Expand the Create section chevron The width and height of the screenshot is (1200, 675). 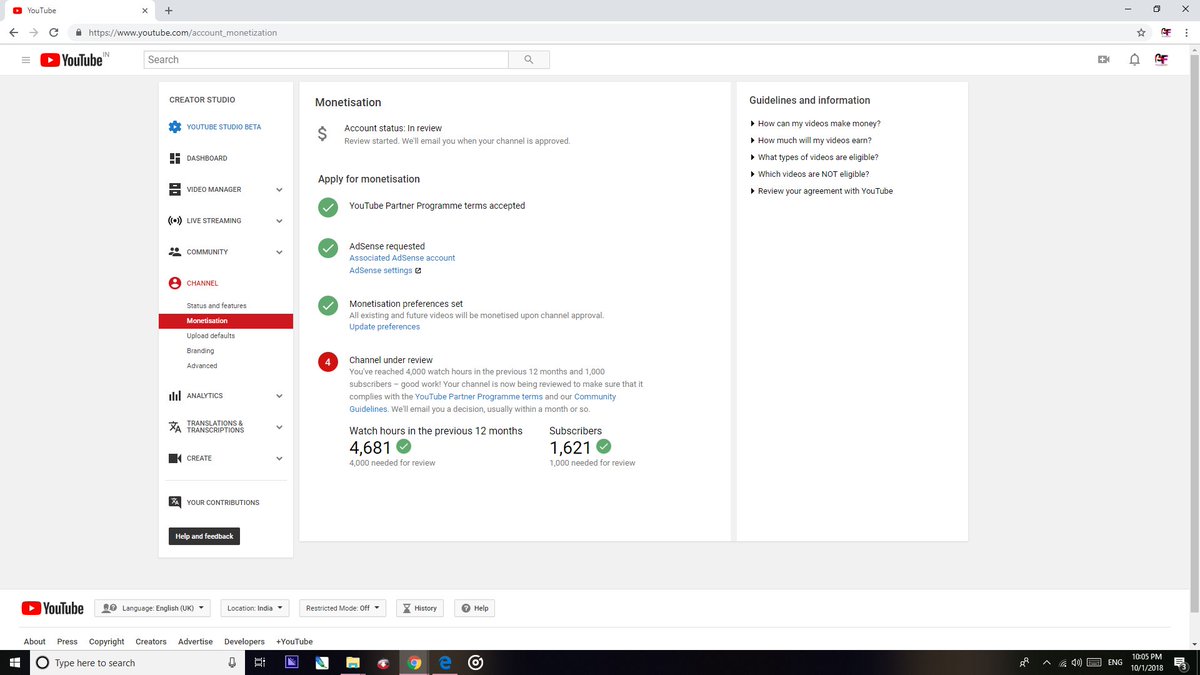[x=279, y=458]
